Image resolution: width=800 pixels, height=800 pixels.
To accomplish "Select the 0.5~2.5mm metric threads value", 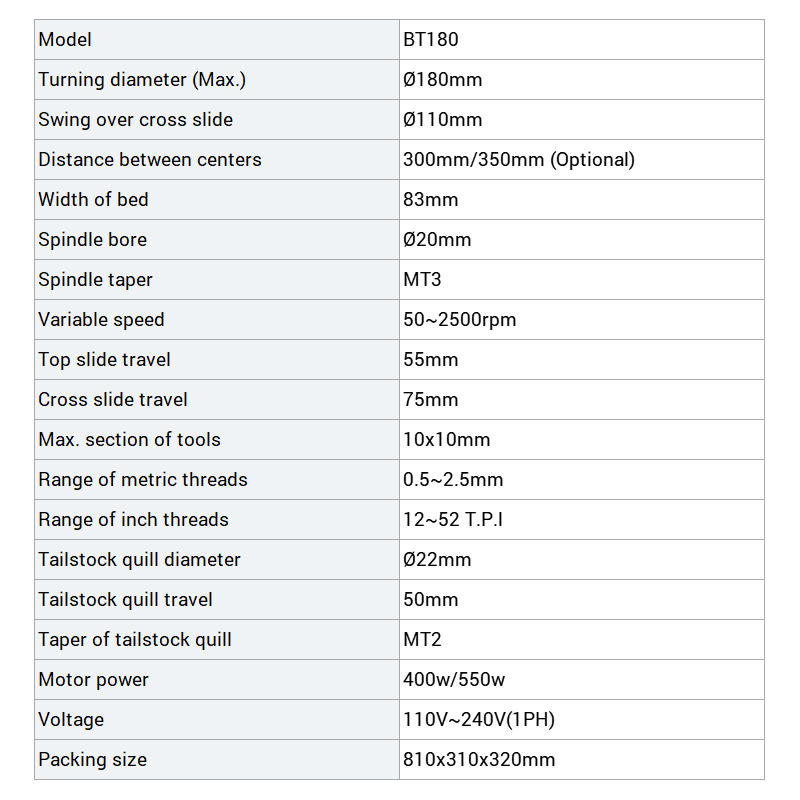I will point(453,480).
